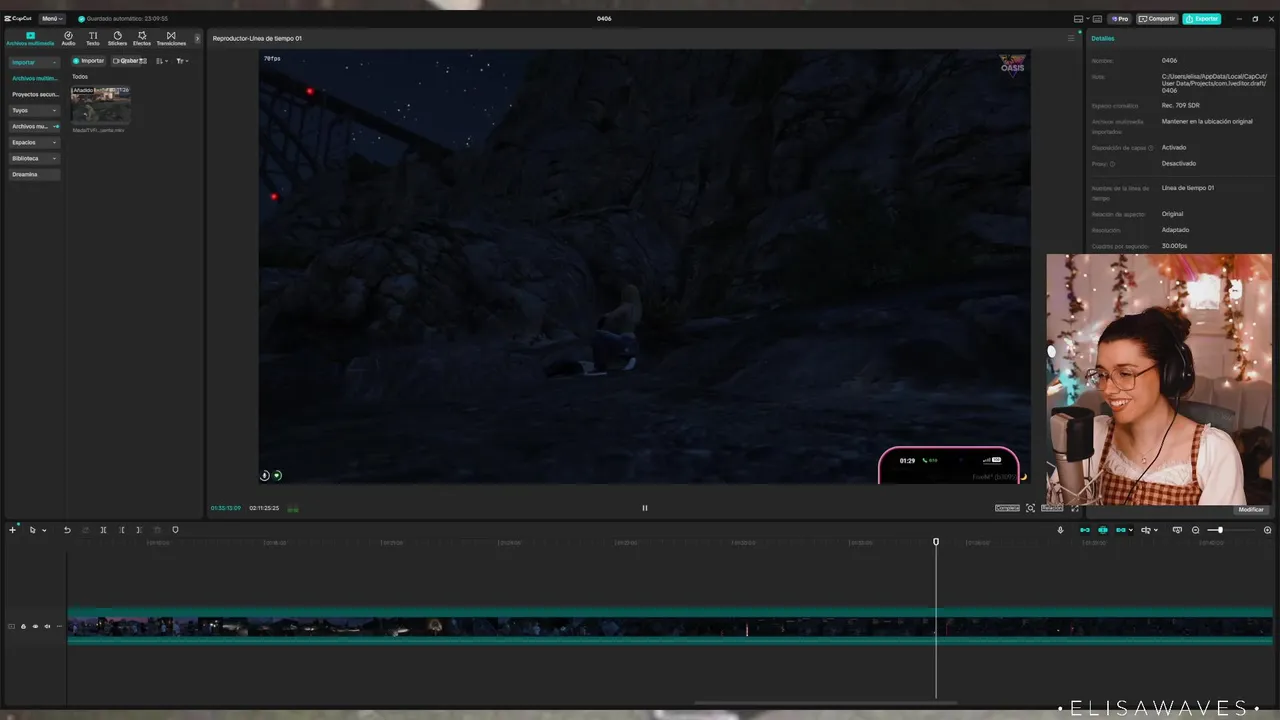Screen dimensions: 1280x720
Task: Zoom out timeline with minus icon
Action: 1196,530
